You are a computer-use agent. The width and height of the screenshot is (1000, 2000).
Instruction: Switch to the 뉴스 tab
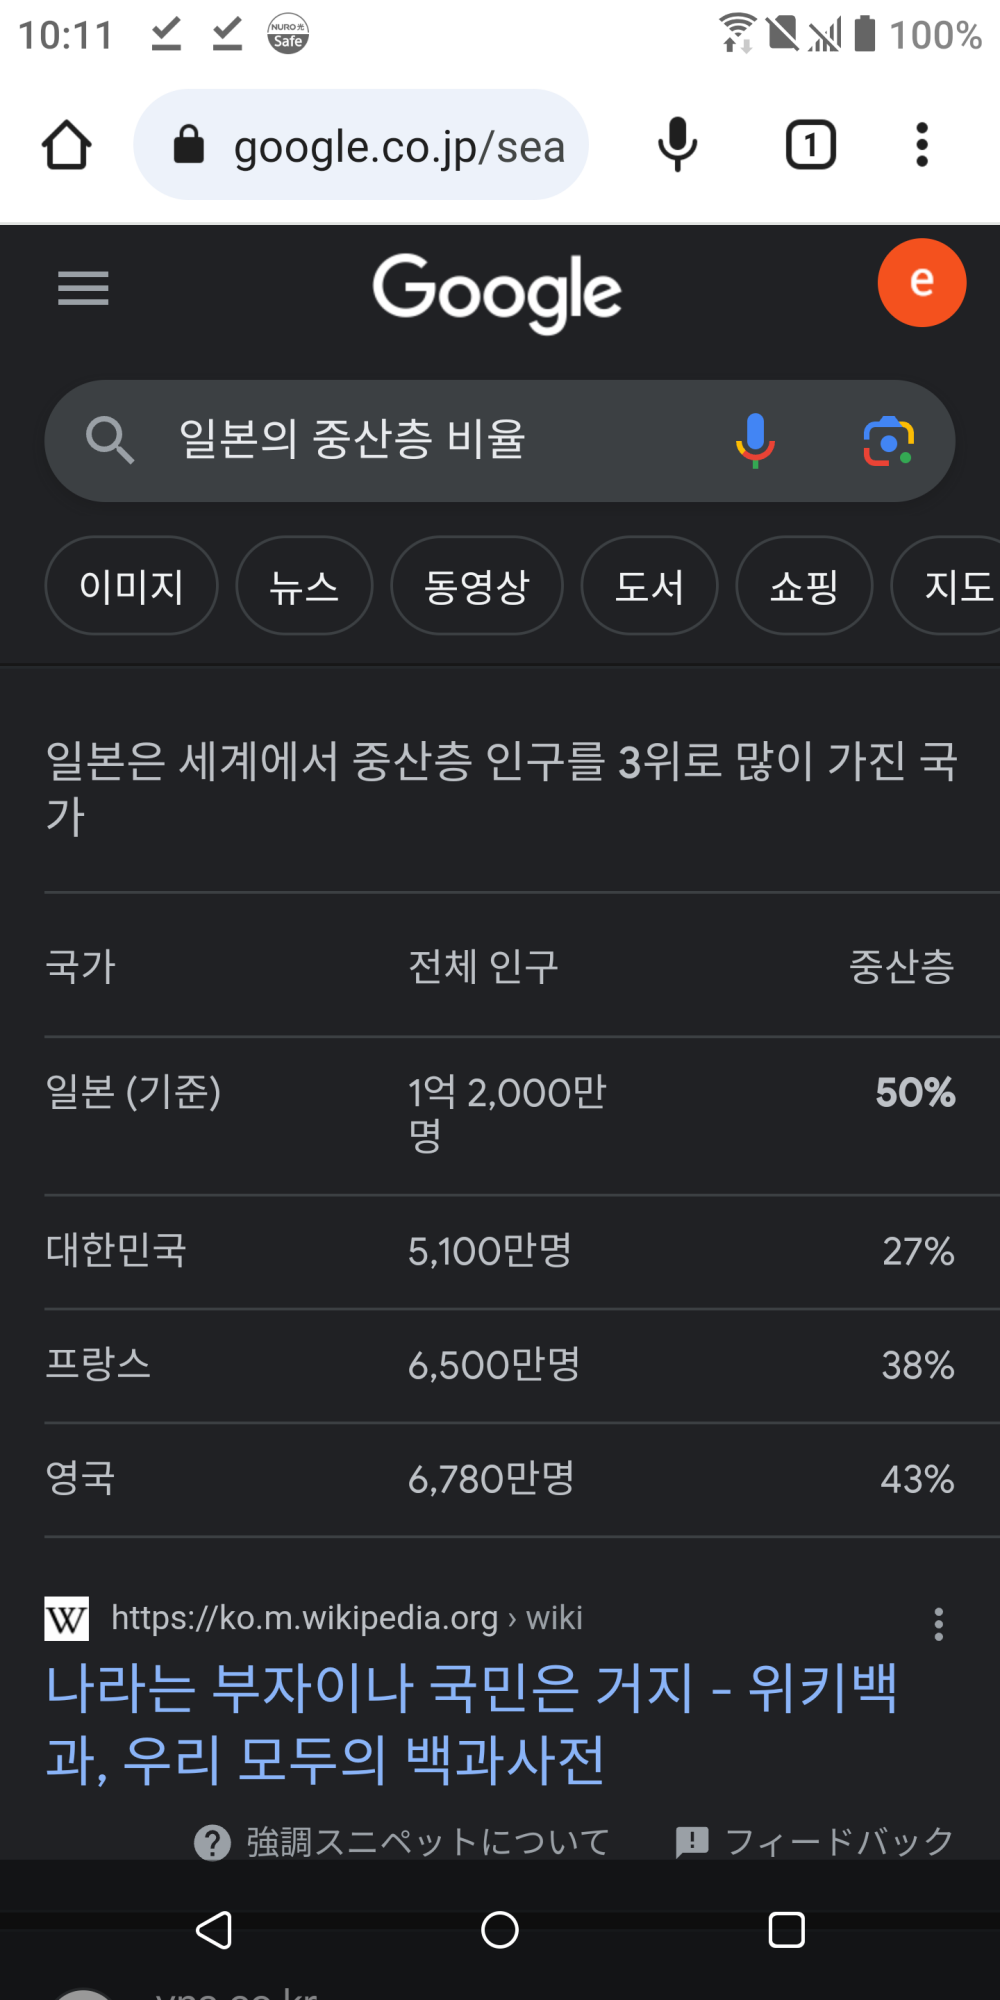304,586
